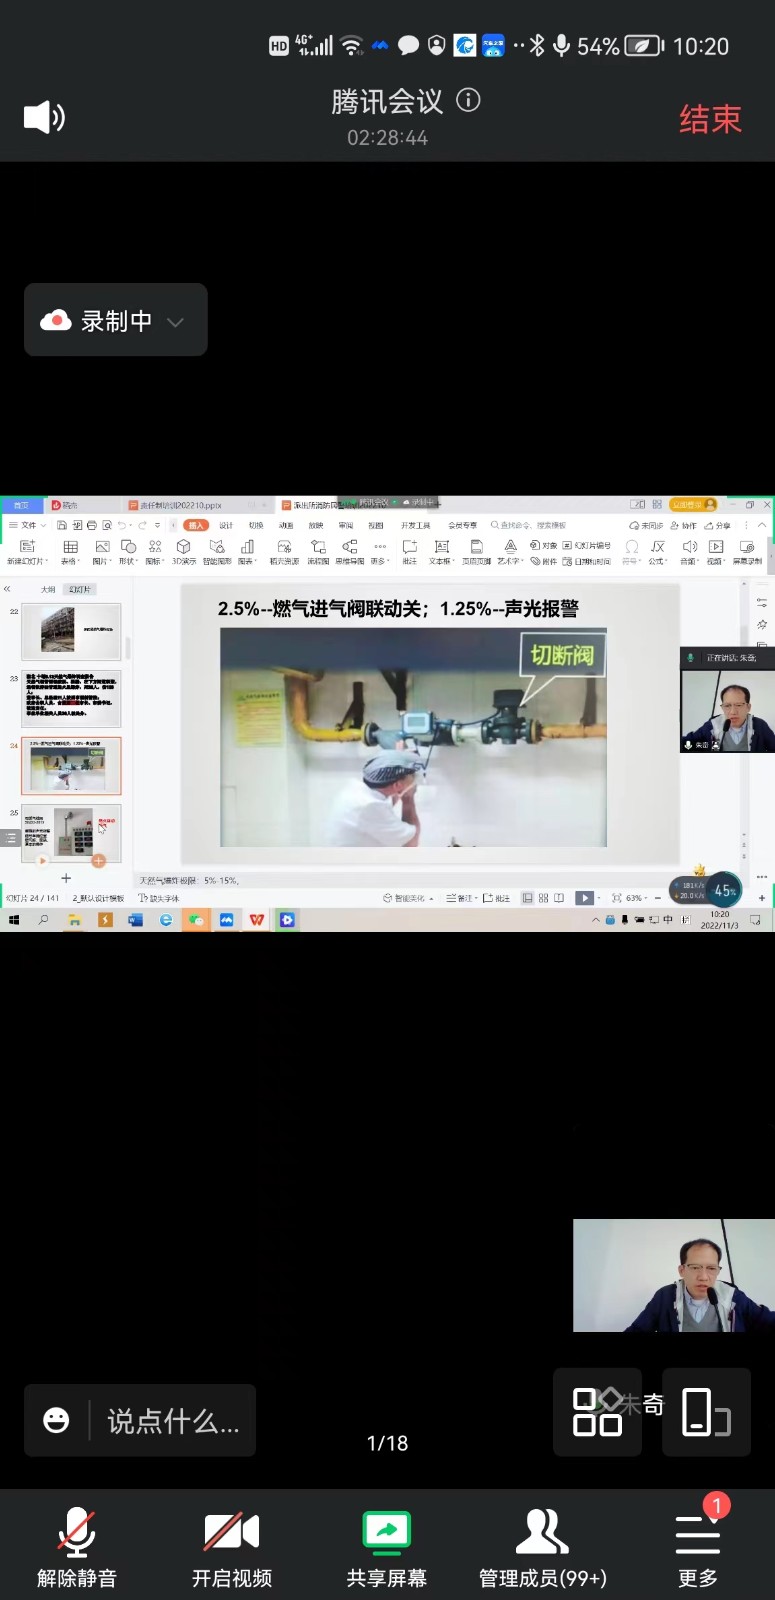This screenshot has height=1600, width=775.
Task: Insert a chart with 图表 icon
Action: (x=247, y=552)
